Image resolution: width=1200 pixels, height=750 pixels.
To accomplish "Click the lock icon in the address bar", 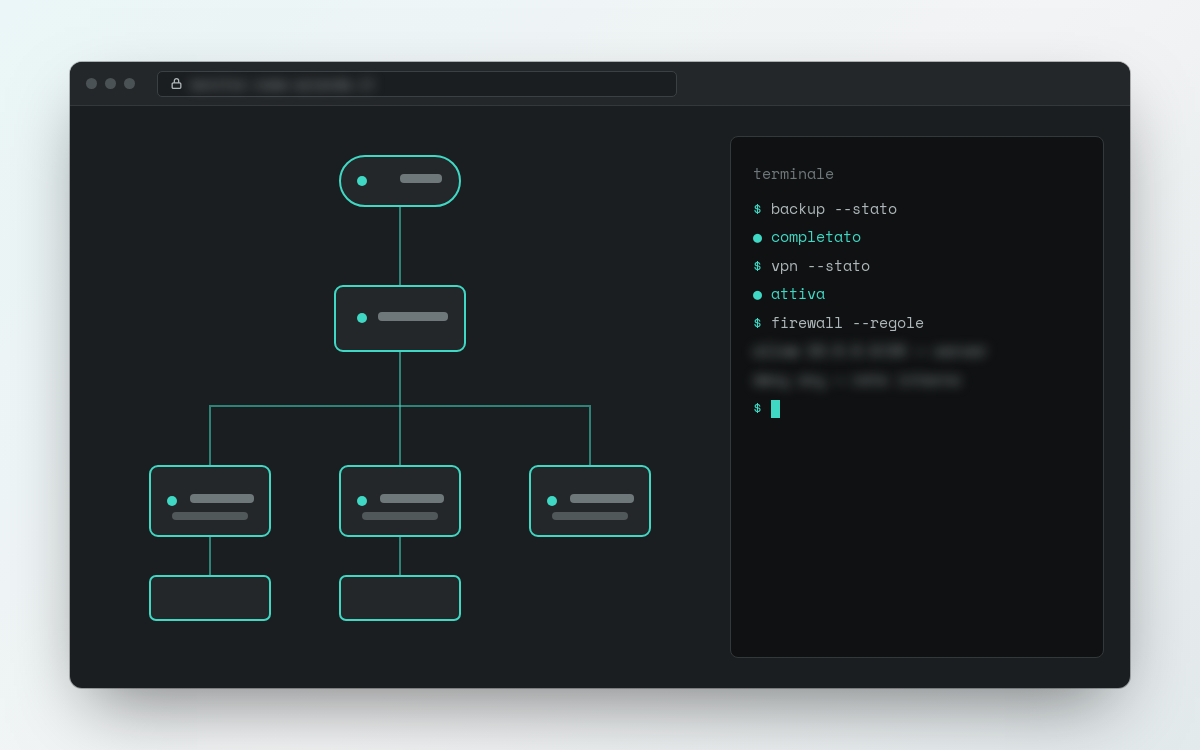I will (x=177, y=84).
